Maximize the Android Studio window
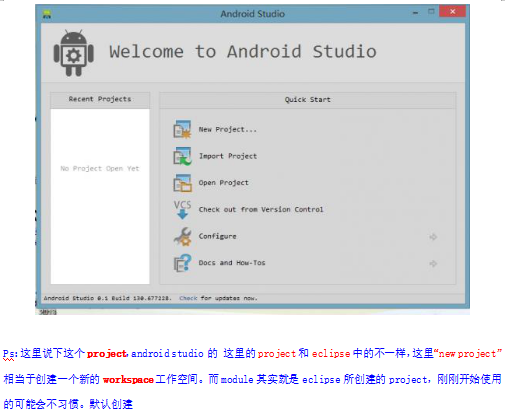Image resolution: width=505 pixels, height=410 pixels. pos(431,12)
